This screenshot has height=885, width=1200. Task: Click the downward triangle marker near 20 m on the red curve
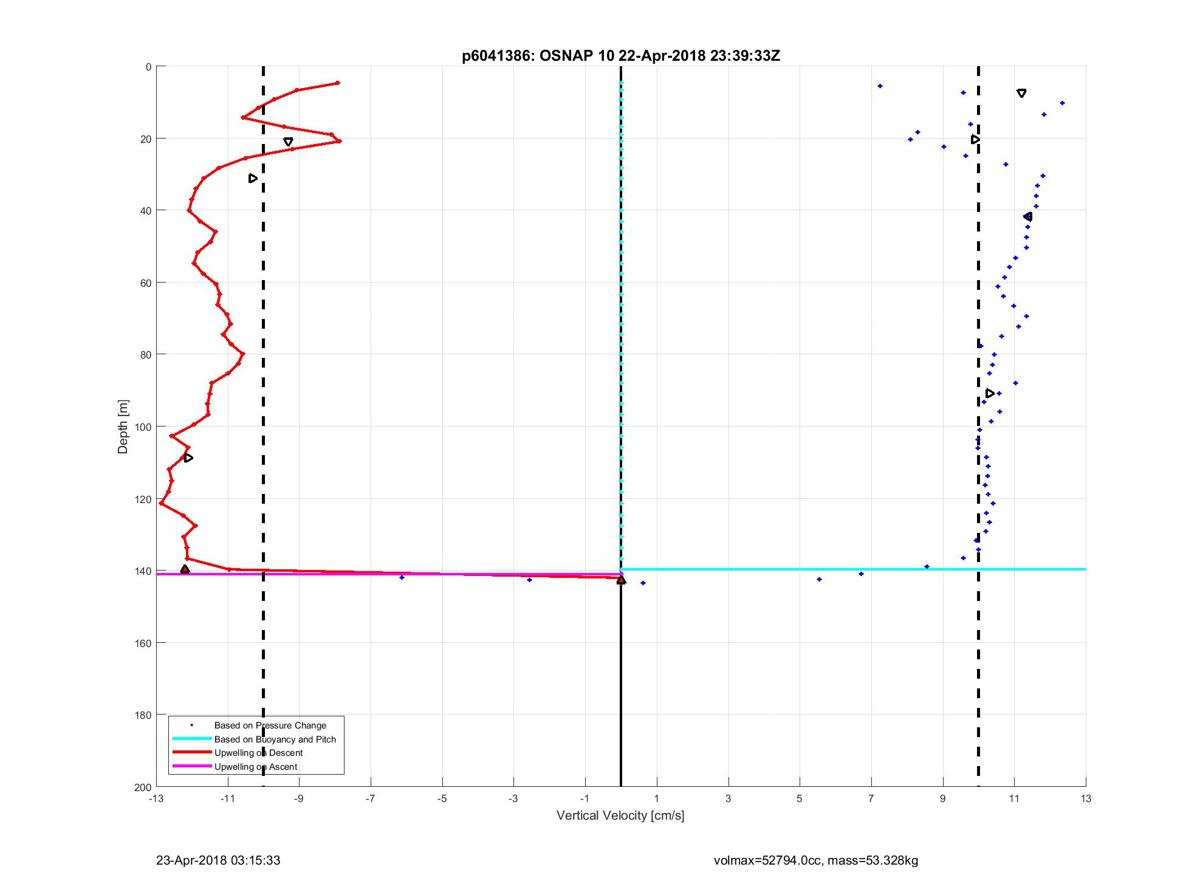click(288, 142)
